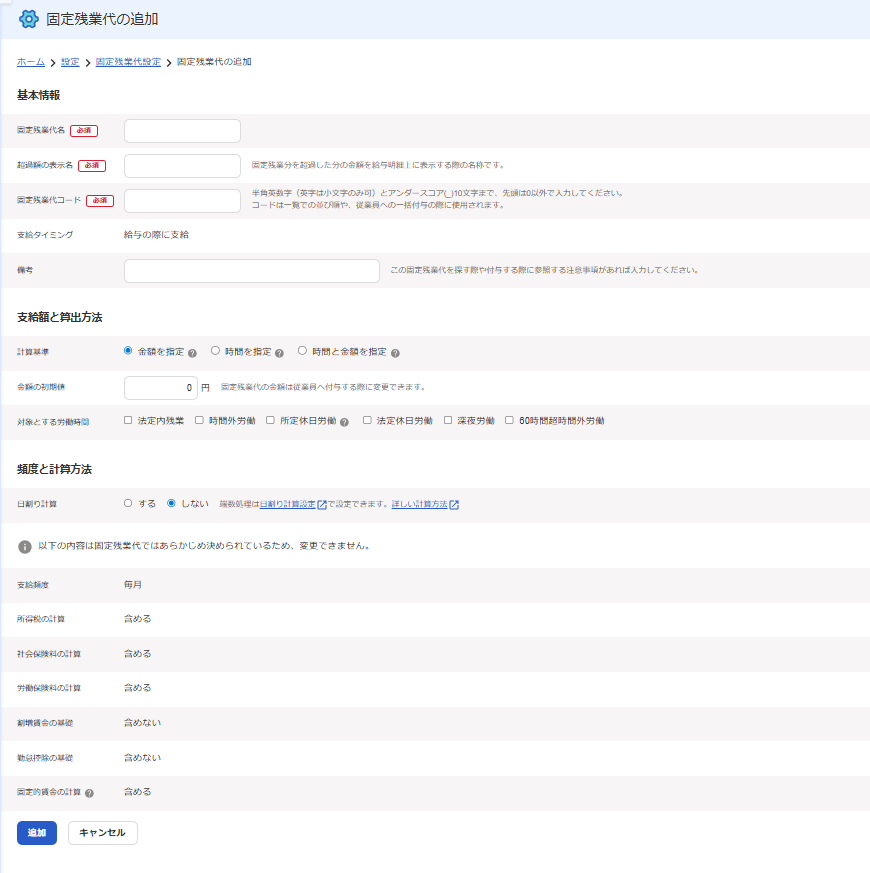Click the 備考 input field

click(x=252, y=271)
